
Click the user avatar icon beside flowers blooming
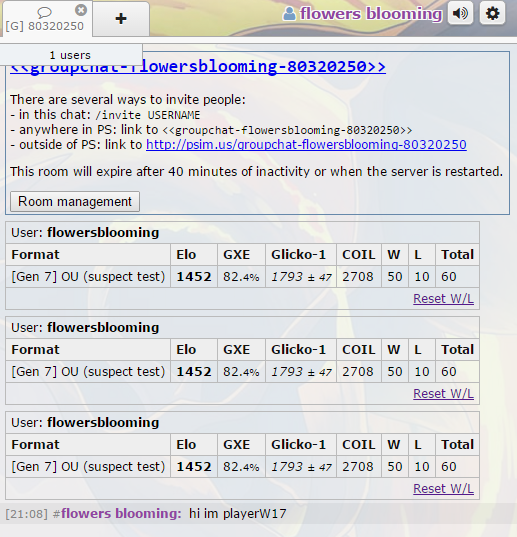[x=289, y=14]
